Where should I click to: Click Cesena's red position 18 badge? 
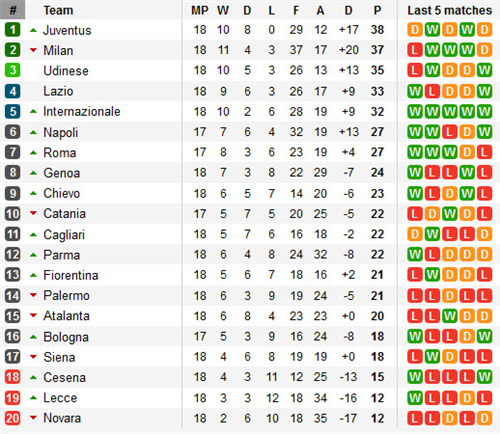click(x=13, y=377)
